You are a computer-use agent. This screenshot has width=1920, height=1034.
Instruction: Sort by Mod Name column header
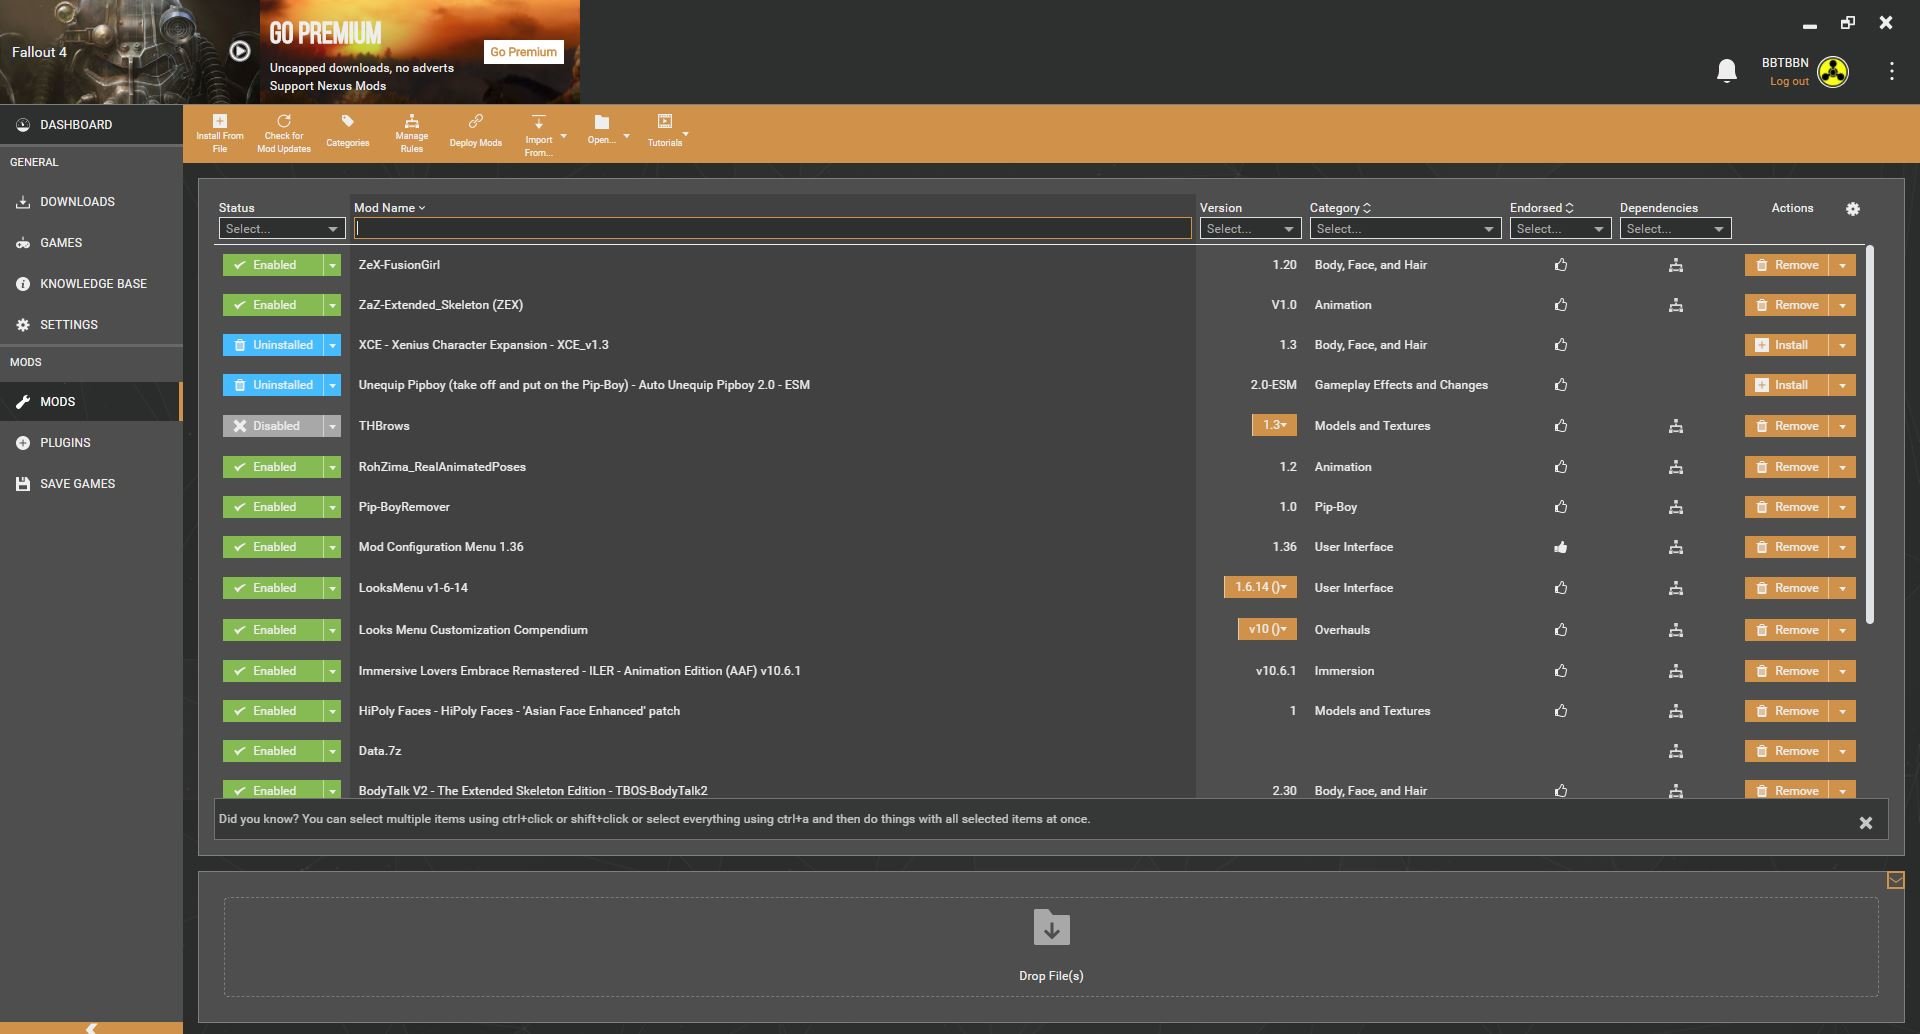pyautogui.click(x=389, y=208)
